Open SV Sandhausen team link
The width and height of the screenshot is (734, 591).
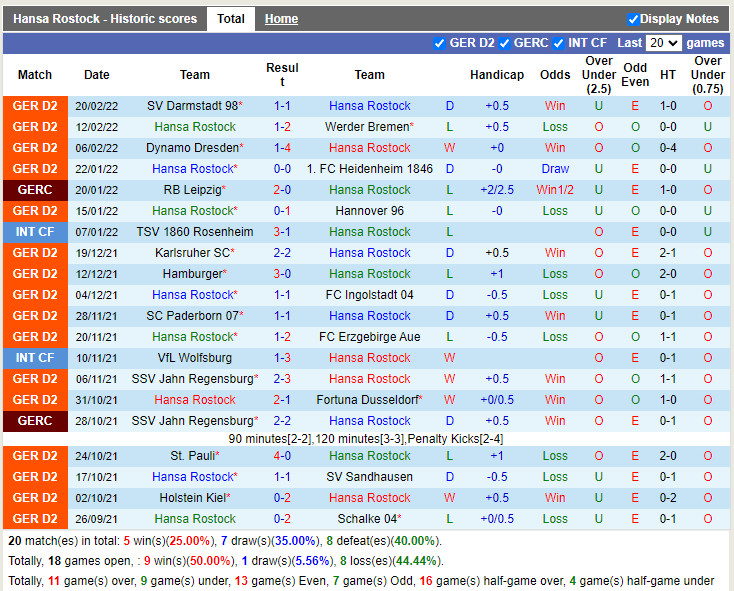click(x=370, y=477)
